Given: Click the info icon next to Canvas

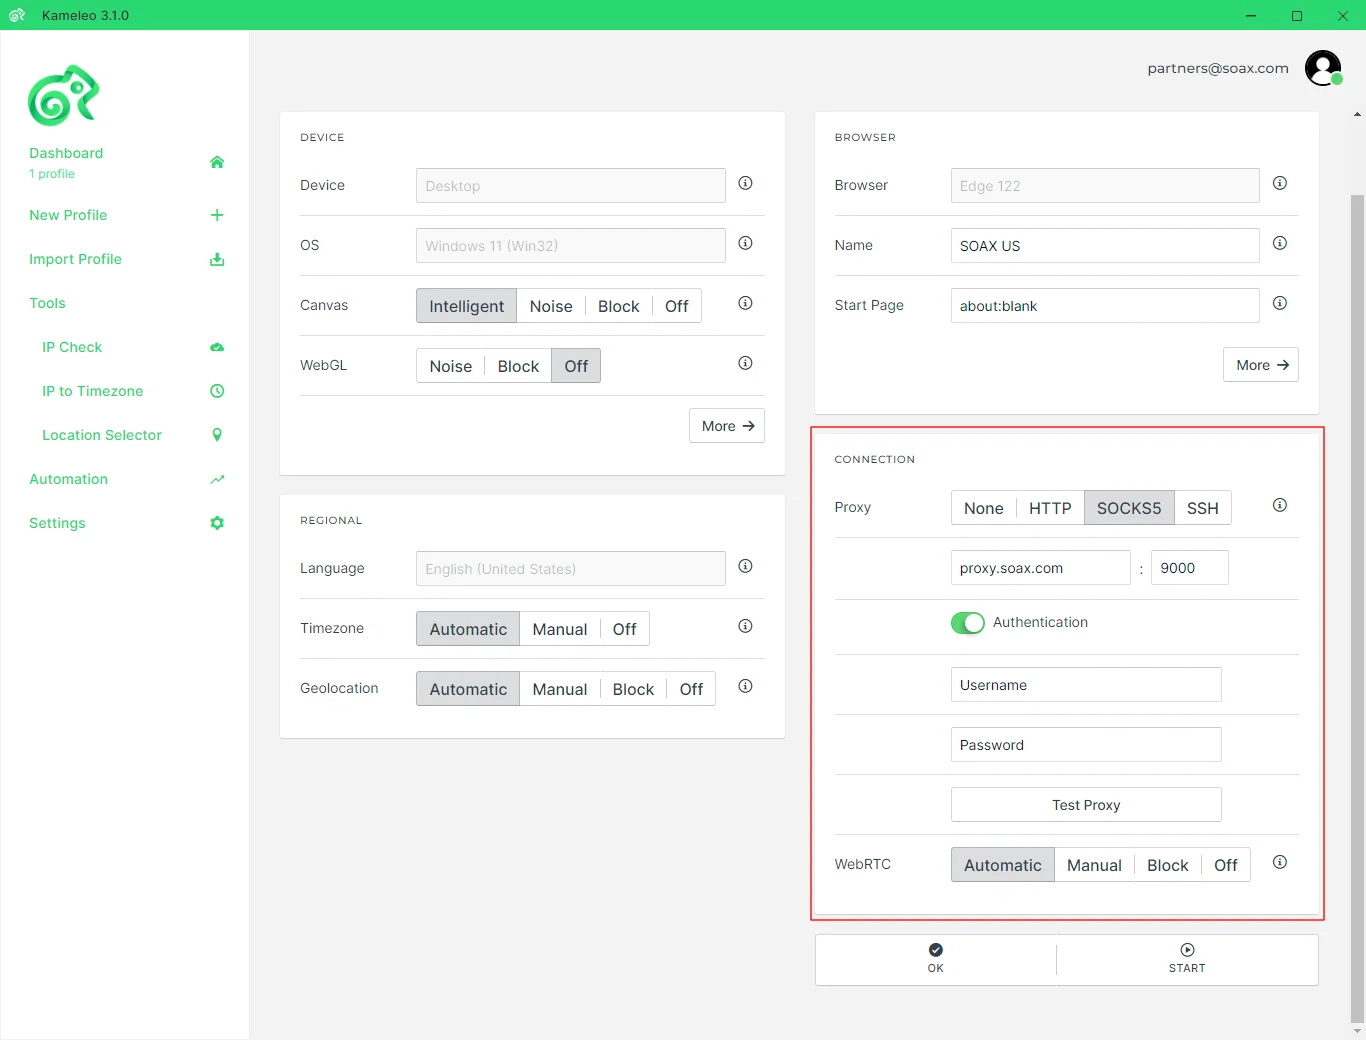Looking at the screenshot, I should coord(745,303).
